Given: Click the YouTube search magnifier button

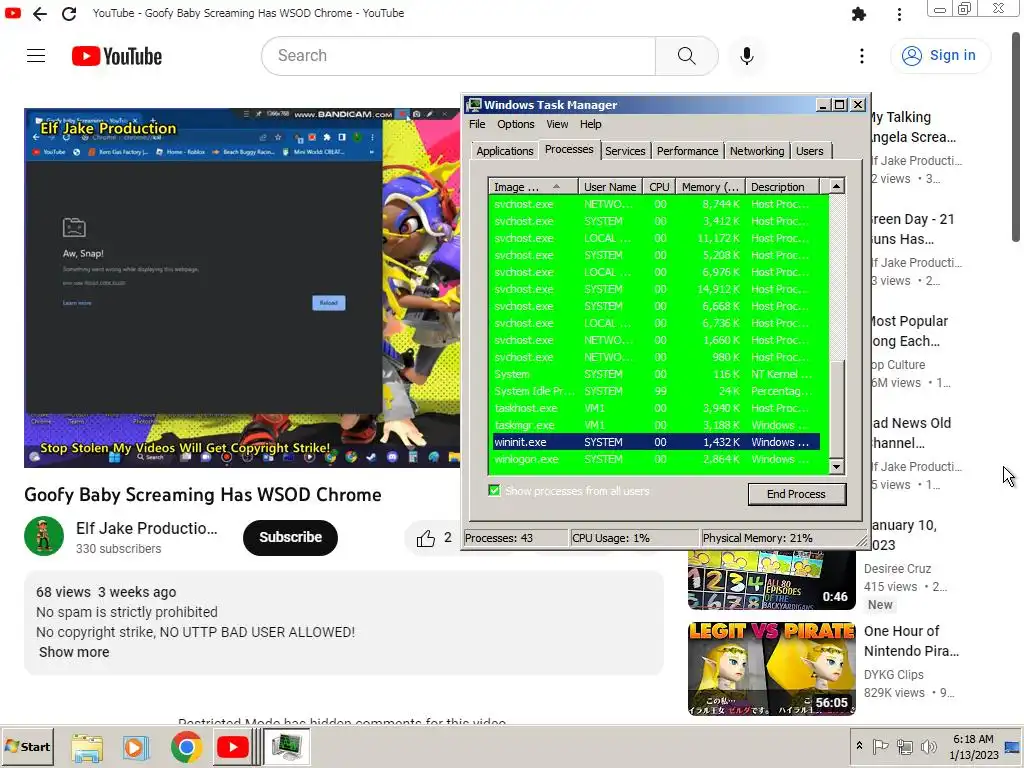Looking at the screenshot, I should click(x=686, y=56).
